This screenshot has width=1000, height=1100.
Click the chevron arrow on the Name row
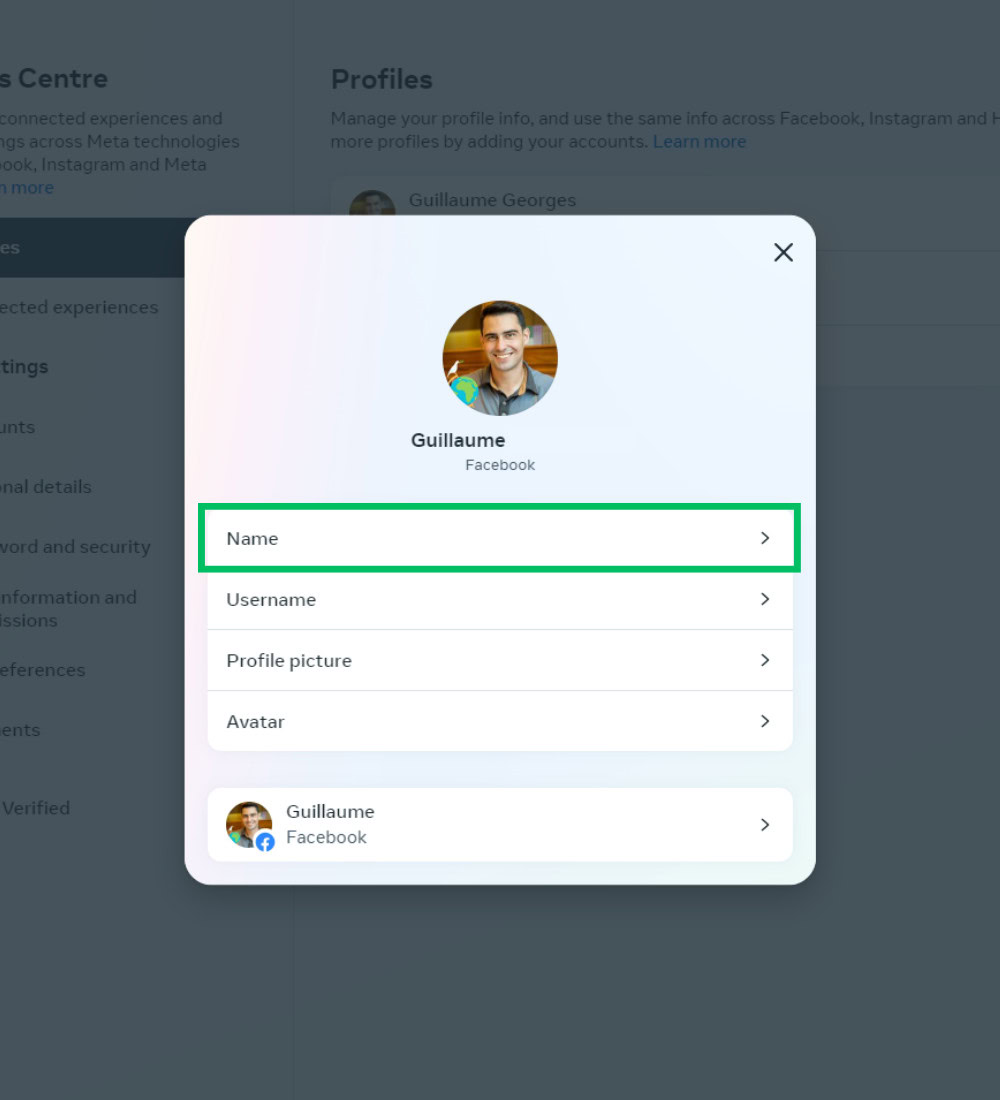click(x=765, y=538)
